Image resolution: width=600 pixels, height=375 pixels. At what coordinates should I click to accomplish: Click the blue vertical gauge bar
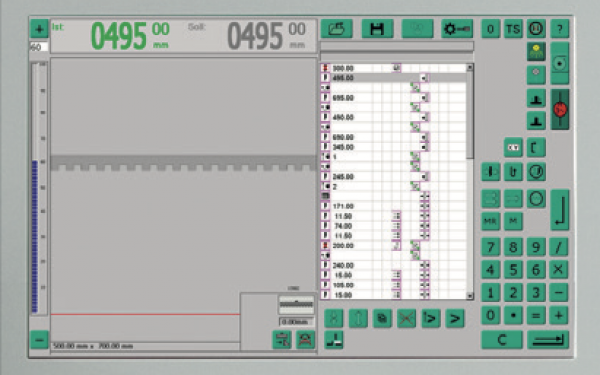pos(35,236)
